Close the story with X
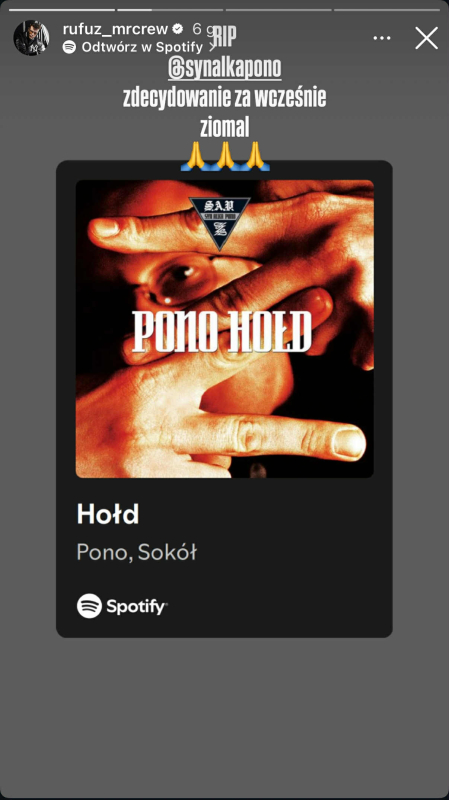449x800 pixels. [x=427, y=38]
